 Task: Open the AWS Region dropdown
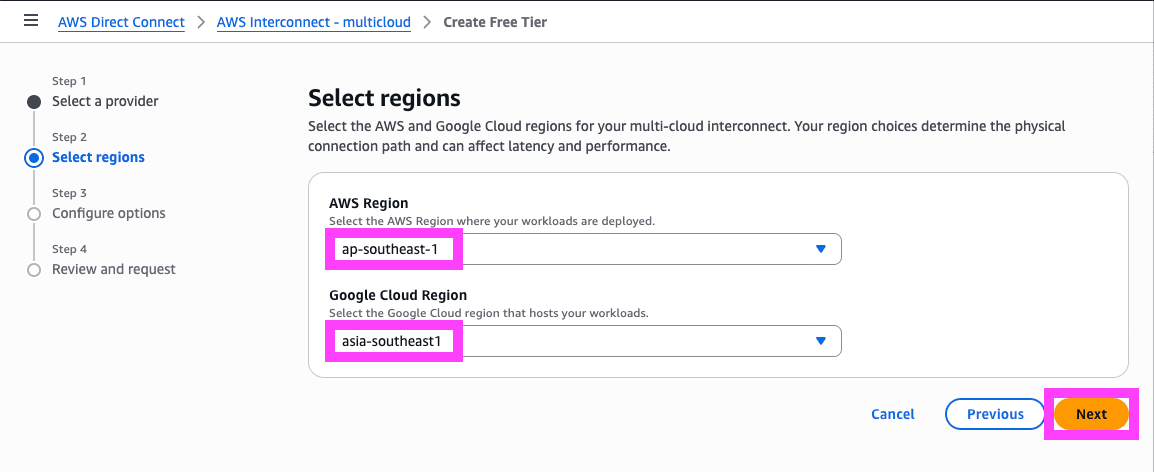585,249
